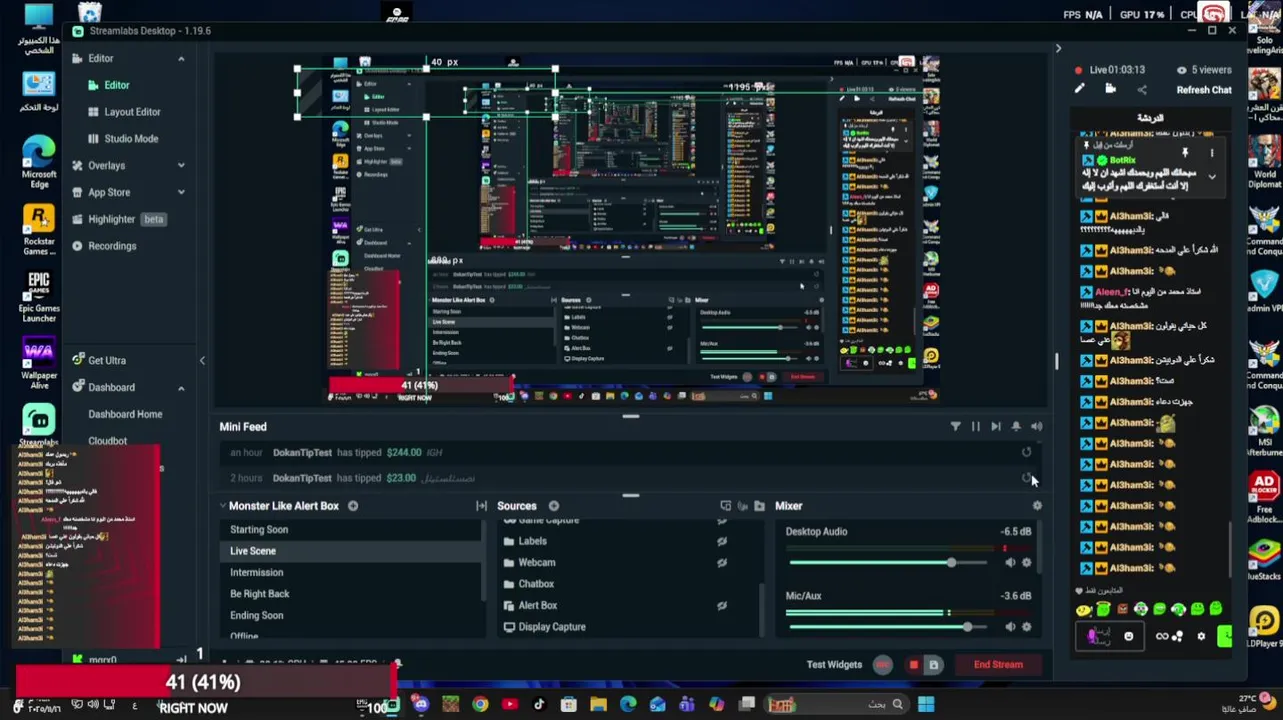The image size is (1283, 720).
Task: Expand the pinned BotRix message chevron
Action: 1211,177
